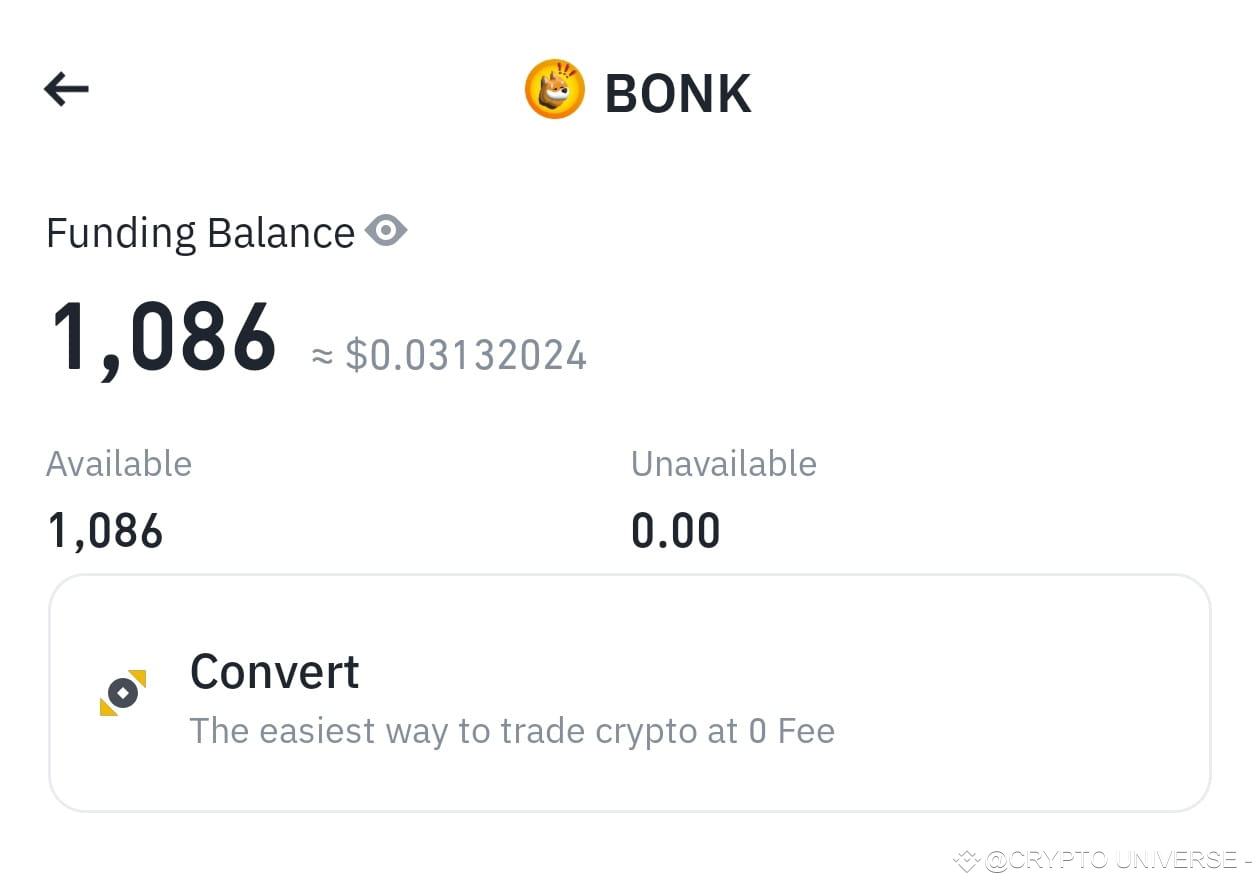Click the Convert label text
The width and height of the screenshot is (1260, 882).
[274, 671]
